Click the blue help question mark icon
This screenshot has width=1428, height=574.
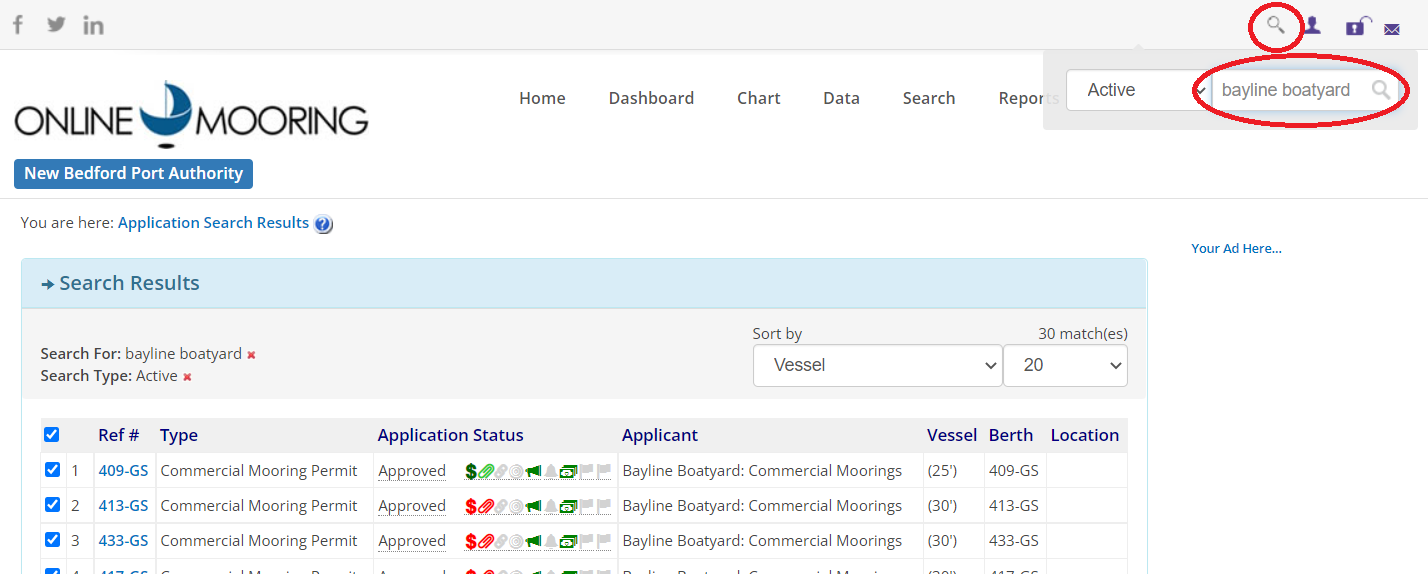323,224
